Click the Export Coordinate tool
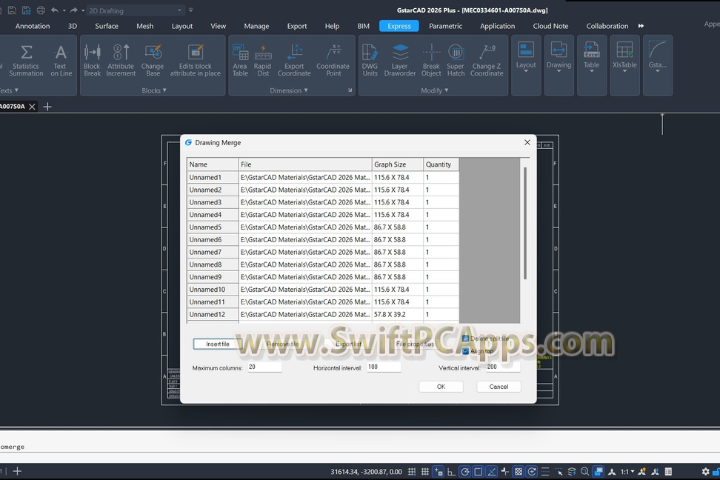 tap(294, 60)
